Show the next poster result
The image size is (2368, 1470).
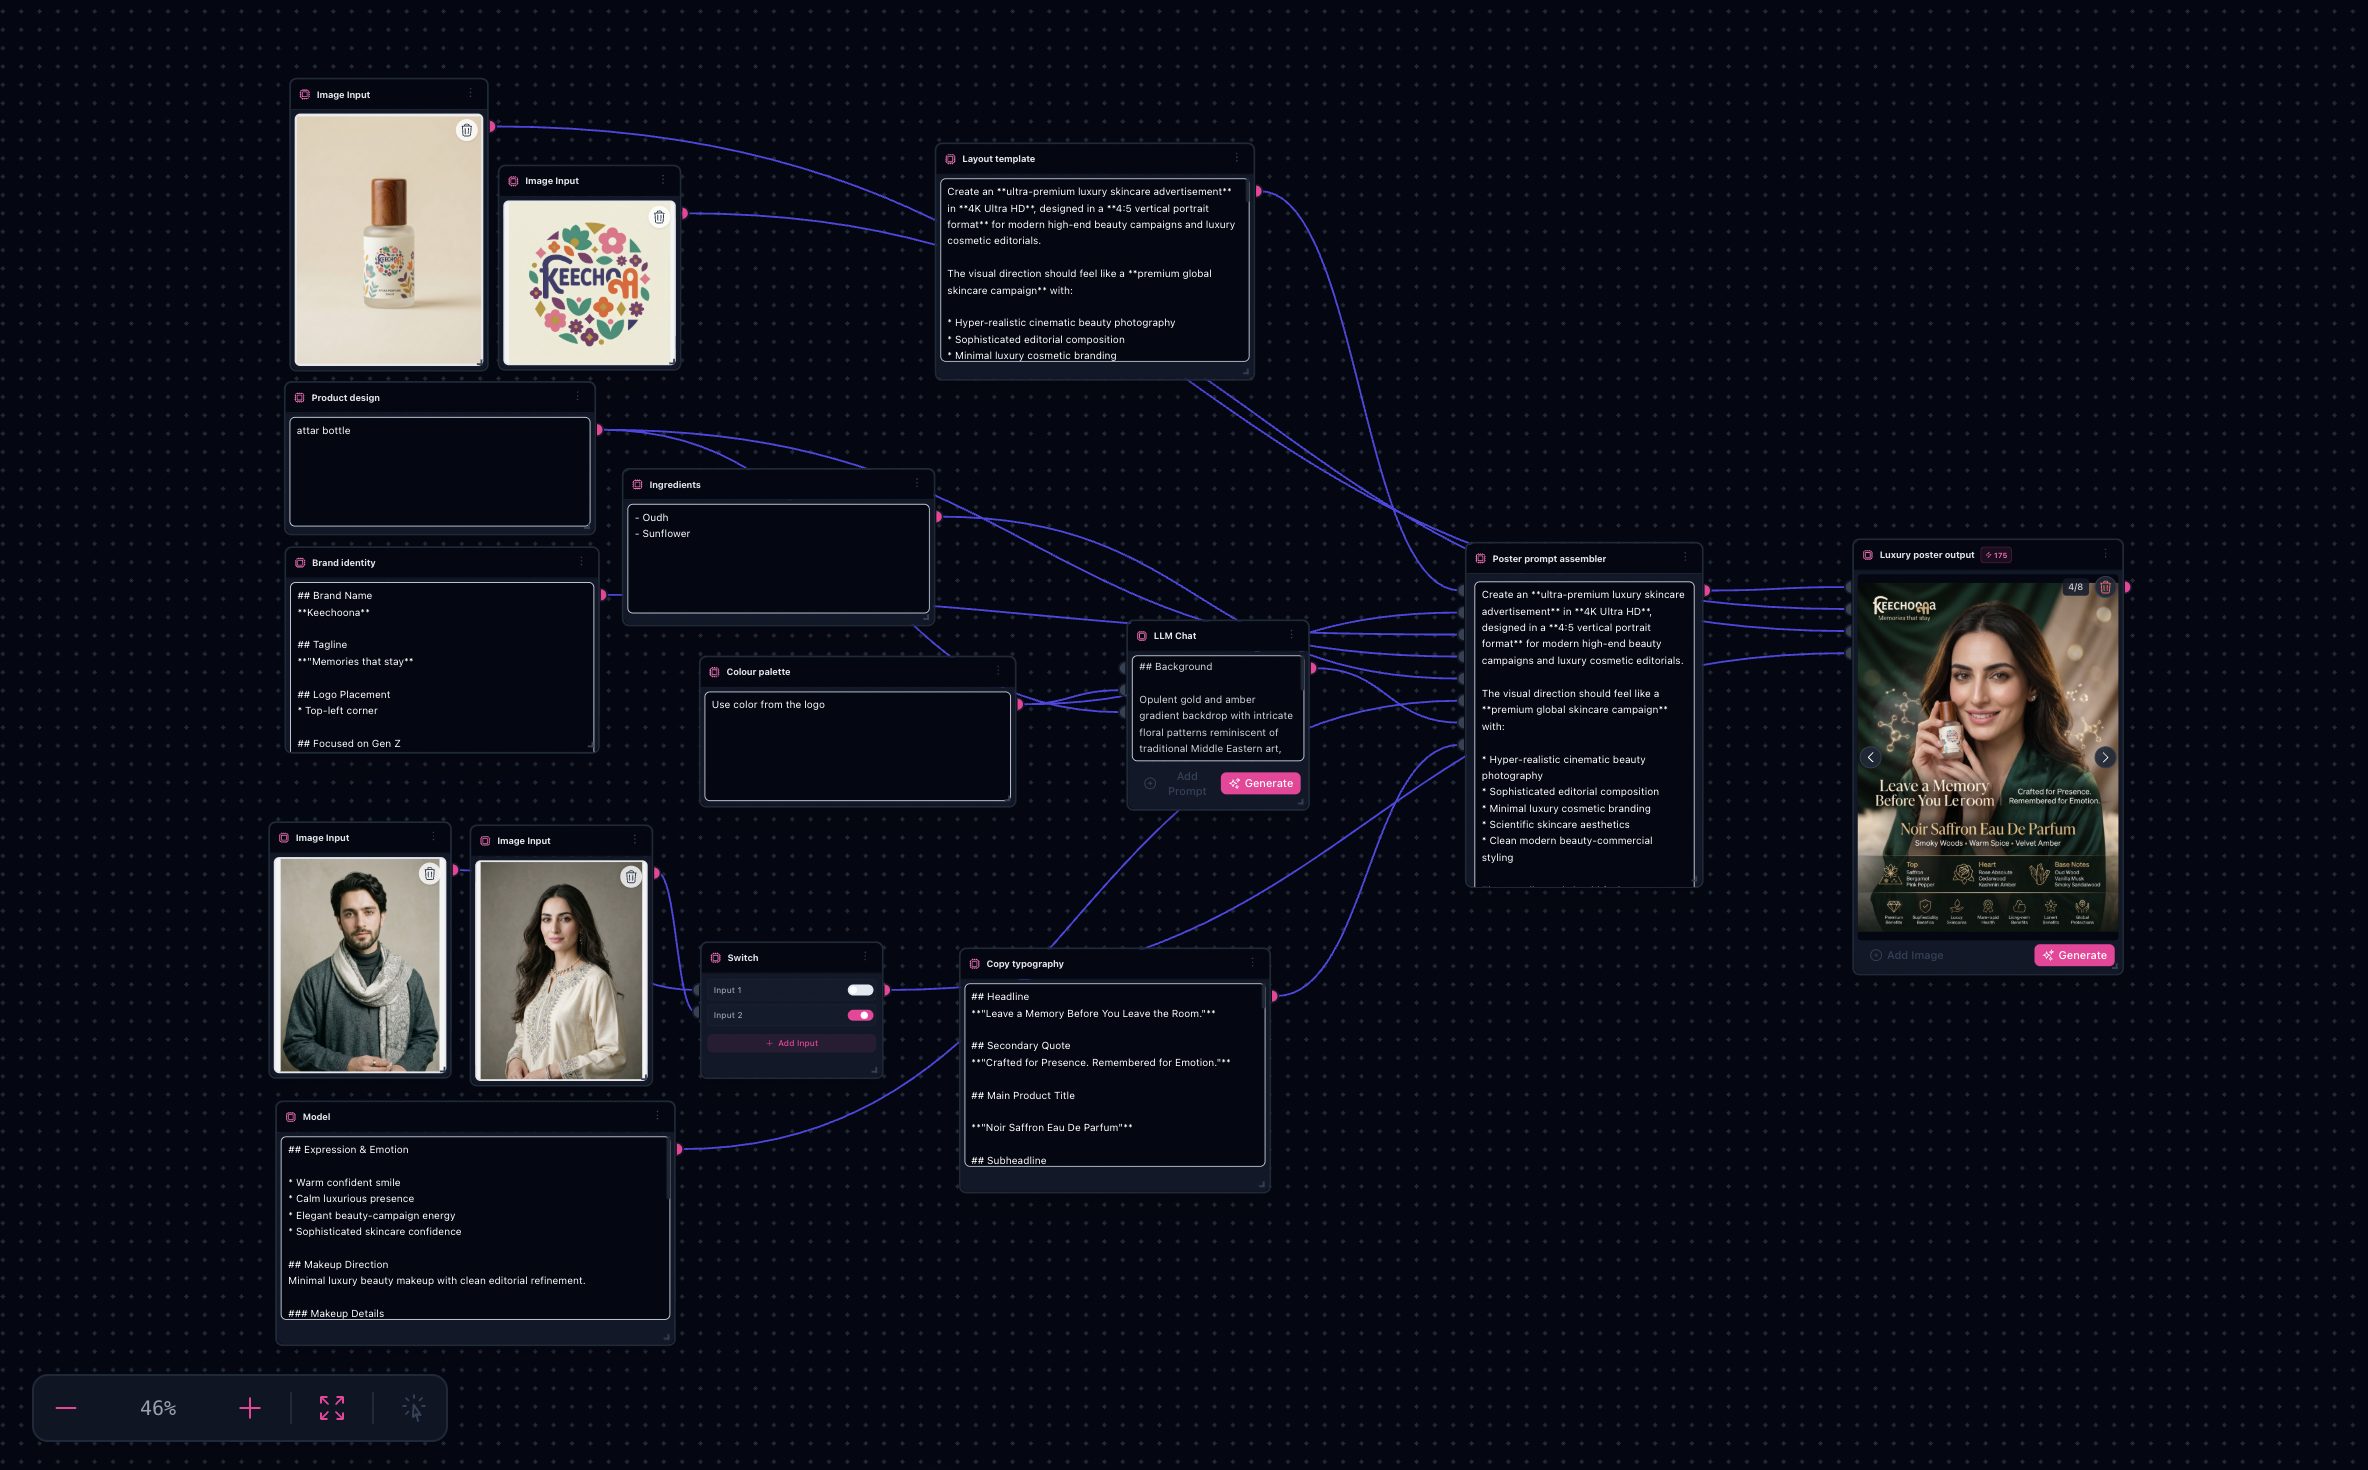pyautogui.click(x=2105, y=757)
